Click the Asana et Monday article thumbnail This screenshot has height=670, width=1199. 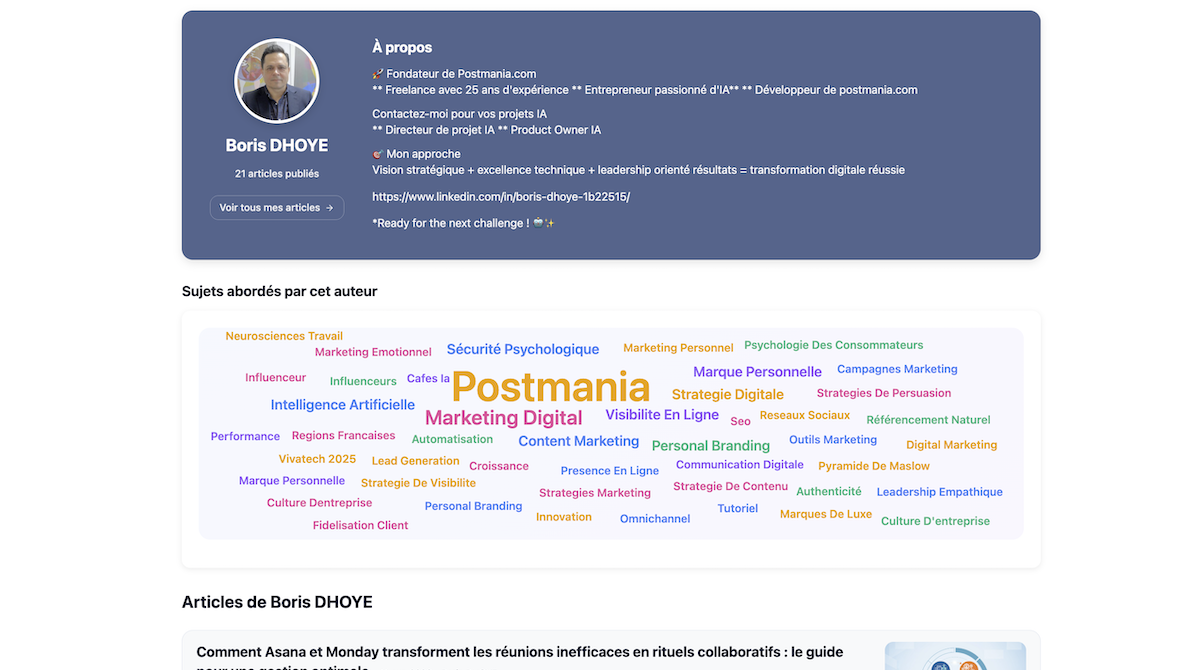[x=955, y=656]
